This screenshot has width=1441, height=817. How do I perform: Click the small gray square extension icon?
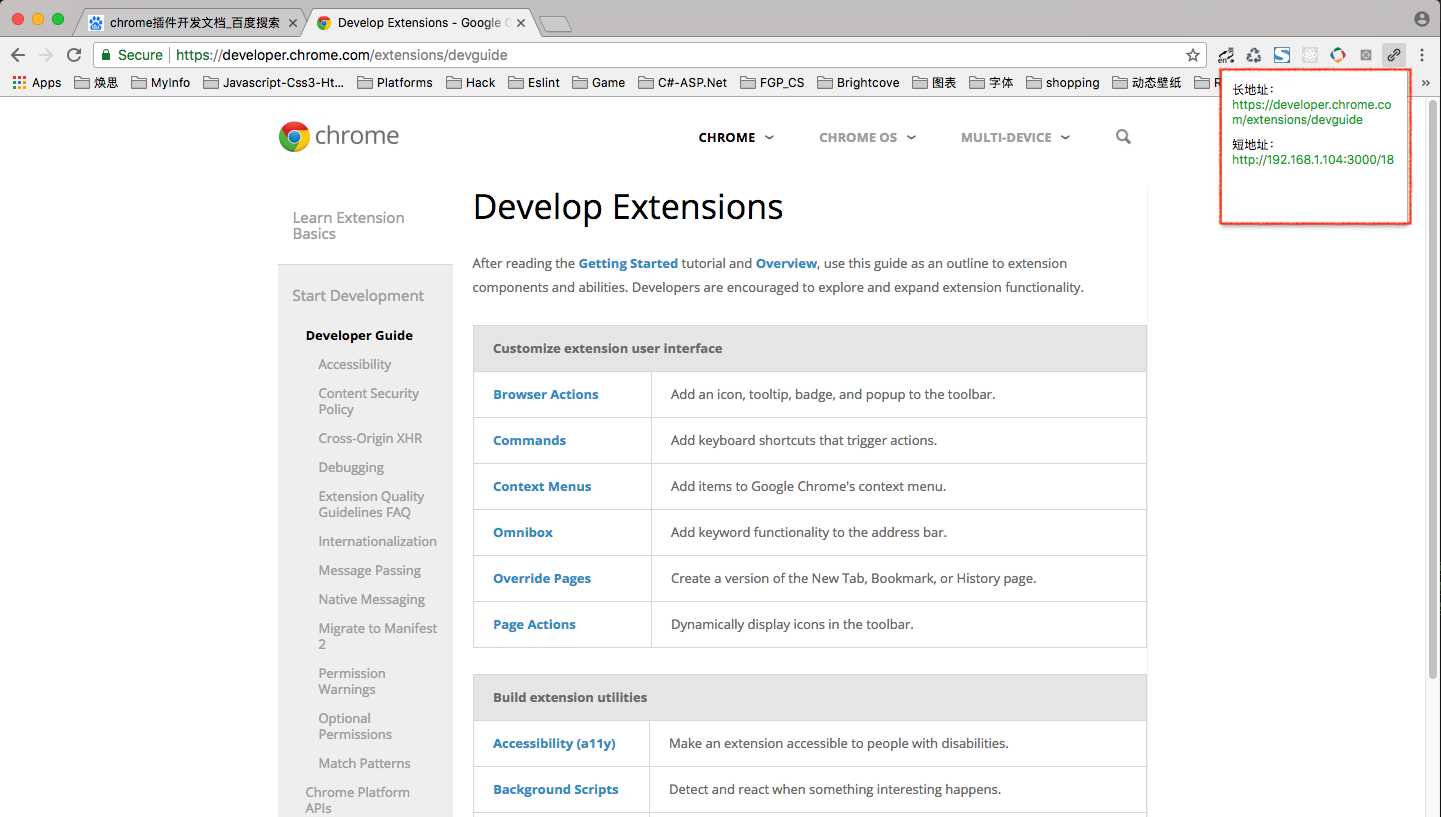click(1366, 55)
